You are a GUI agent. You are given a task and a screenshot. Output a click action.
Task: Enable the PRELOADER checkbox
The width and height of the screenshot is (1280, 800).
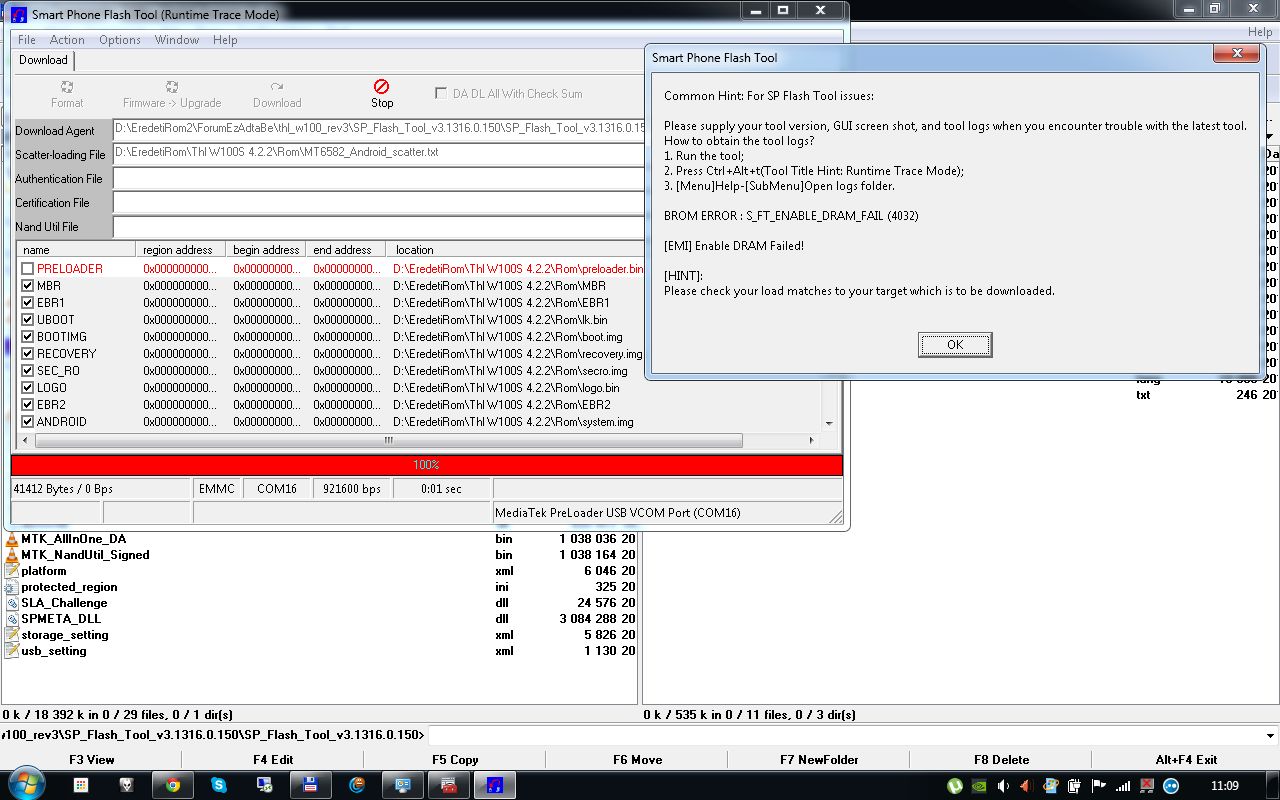click(x=28, y=269)
